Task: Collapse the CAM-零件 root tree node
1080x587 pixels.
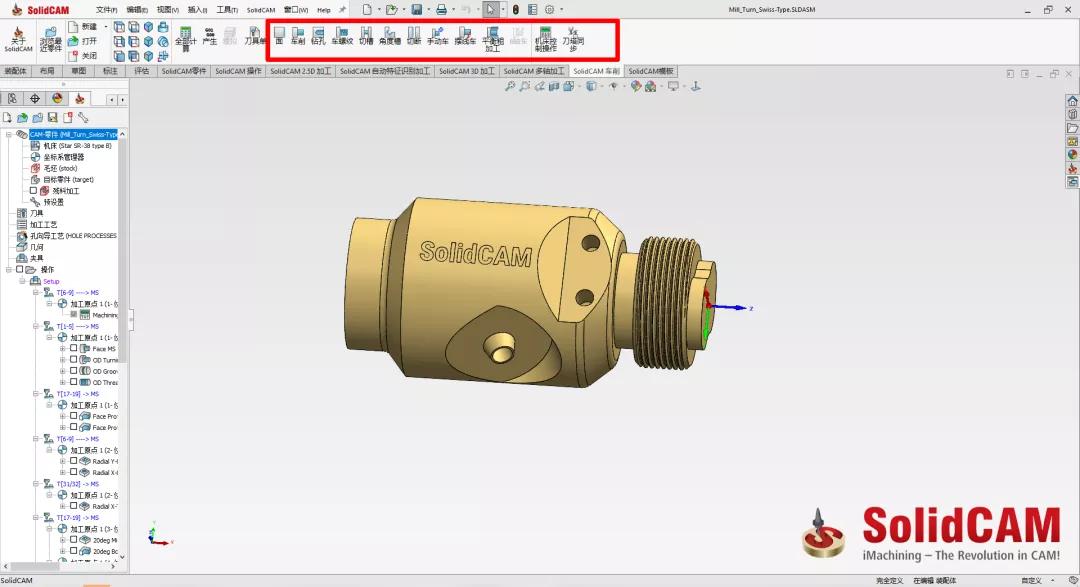Action: point(8,134)
